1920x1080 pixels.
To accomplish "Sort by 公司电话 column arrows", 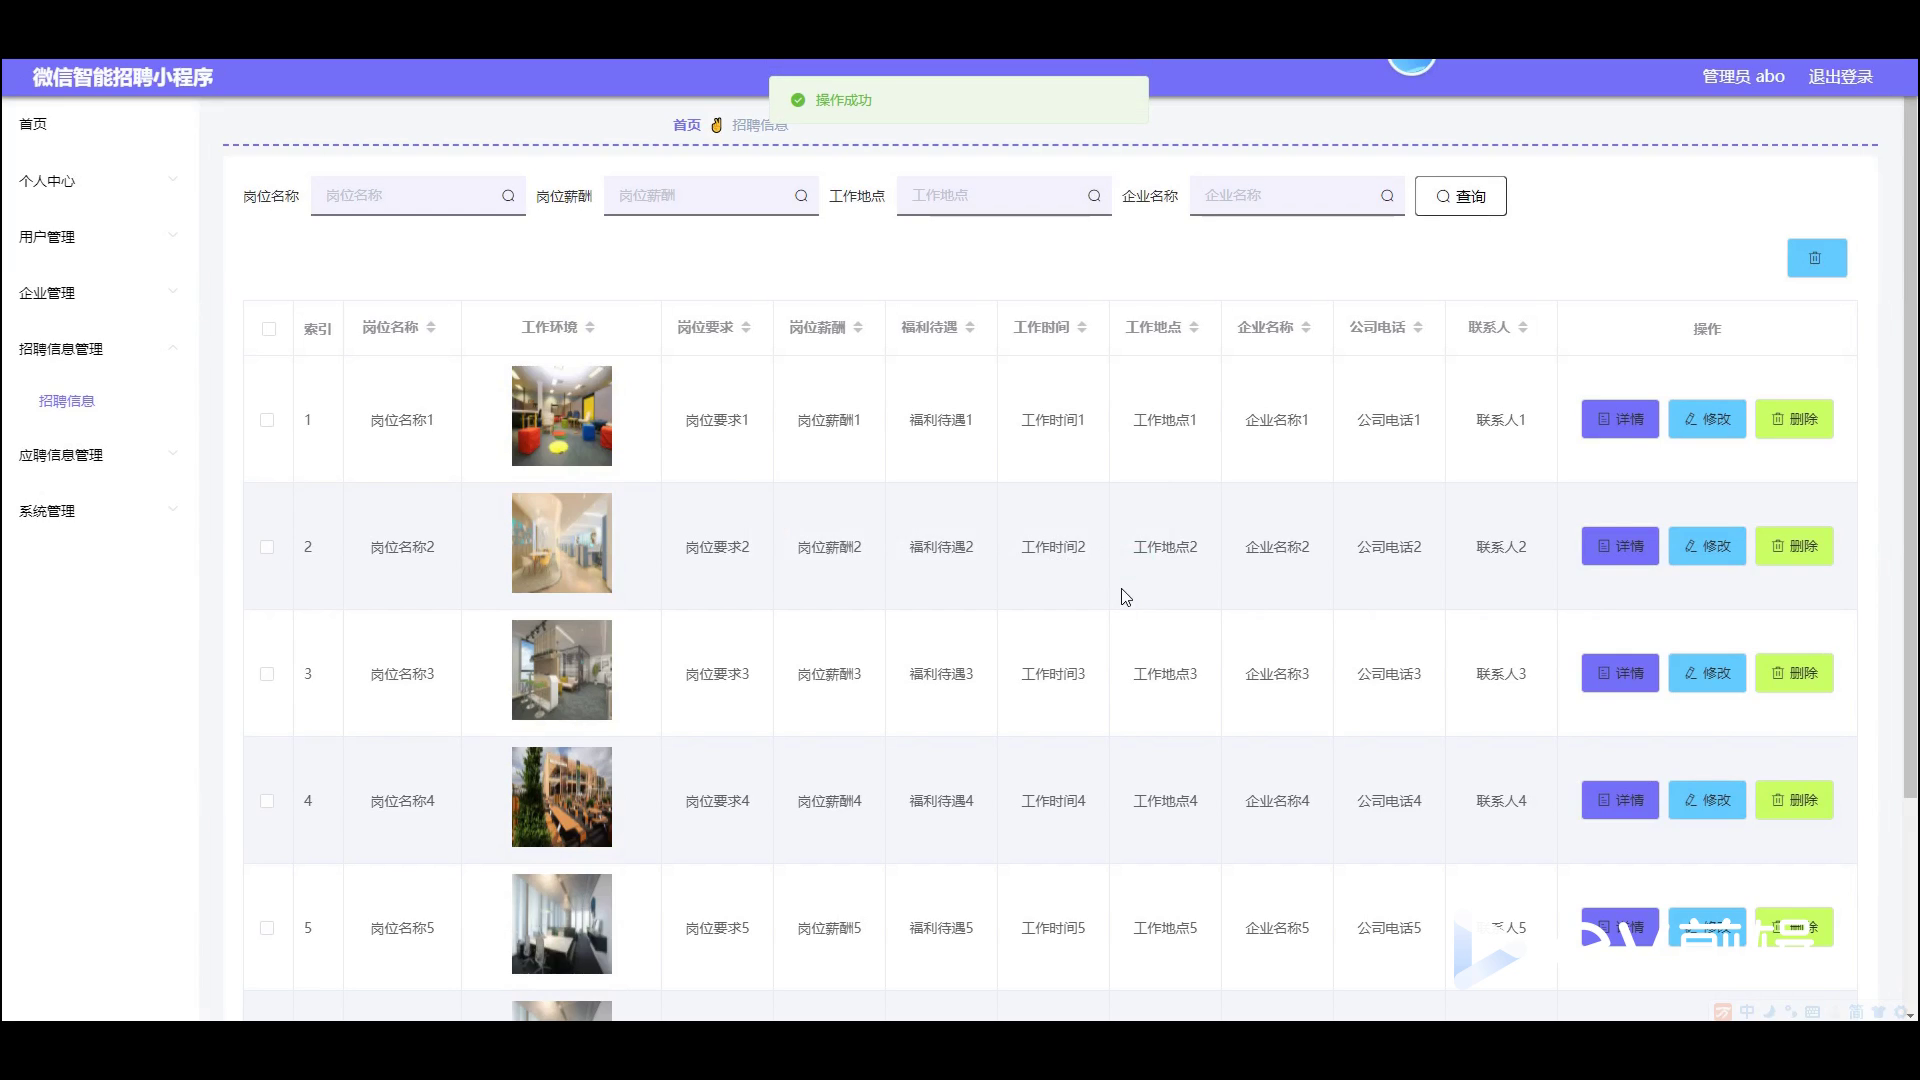I will (1418, 327).
